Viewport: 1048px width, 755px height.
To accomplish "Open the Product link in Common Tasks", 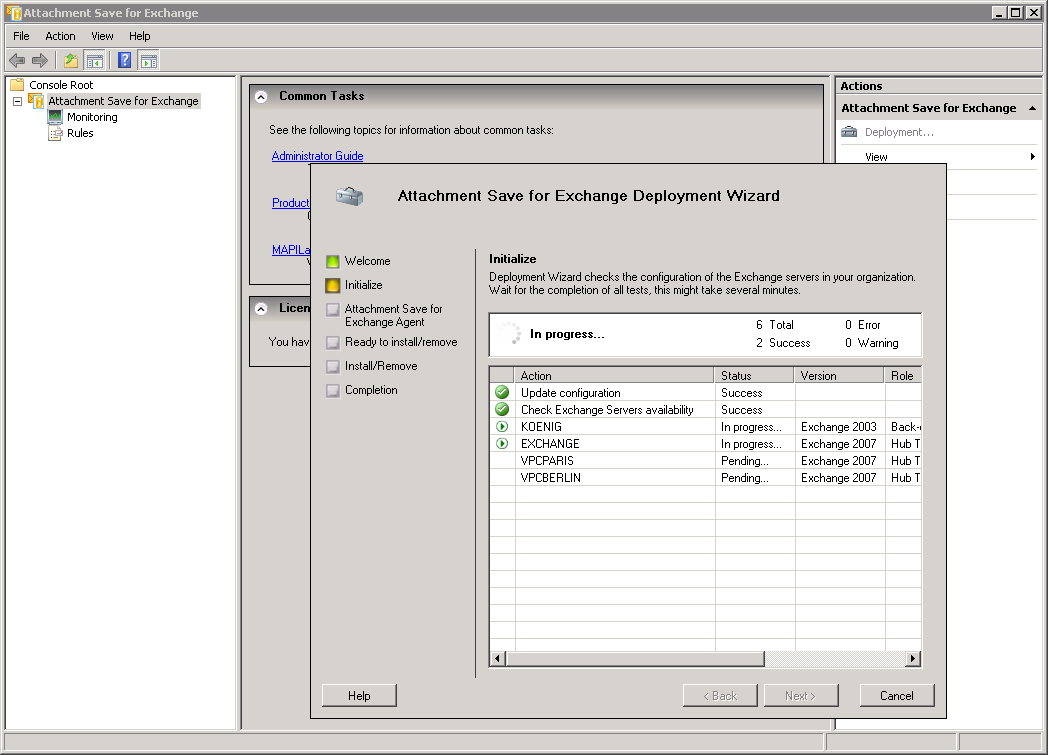I will 291,202.
